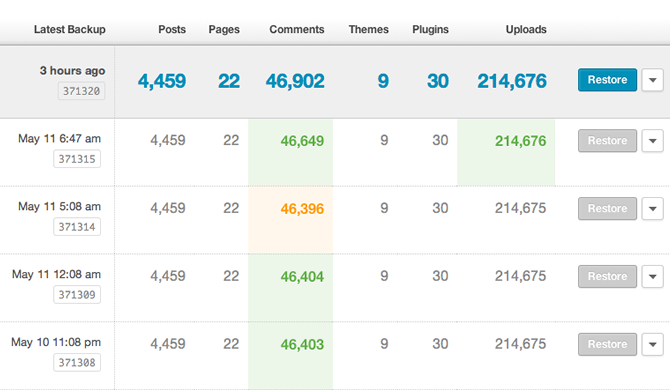Select the 'May 10 11:08 pm' timestamp
The height and width of the screenshot is (390, 670).
click(56, 342)
